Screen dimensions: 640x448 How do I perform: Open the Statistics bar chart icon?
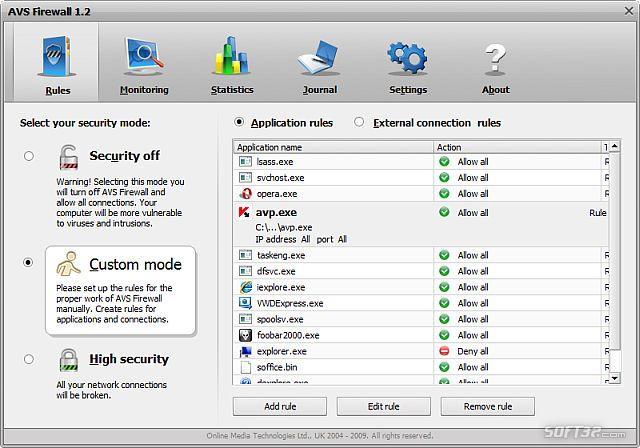(232, 55)
